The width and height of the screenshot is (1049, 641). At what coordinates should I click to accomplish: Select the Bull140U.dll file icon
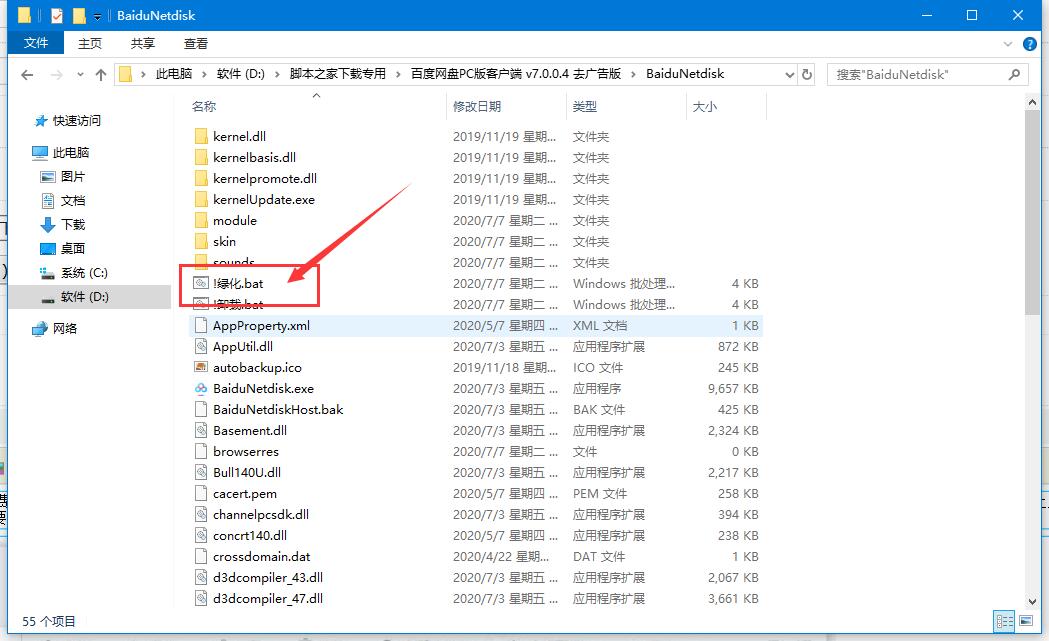coord(201,472)
